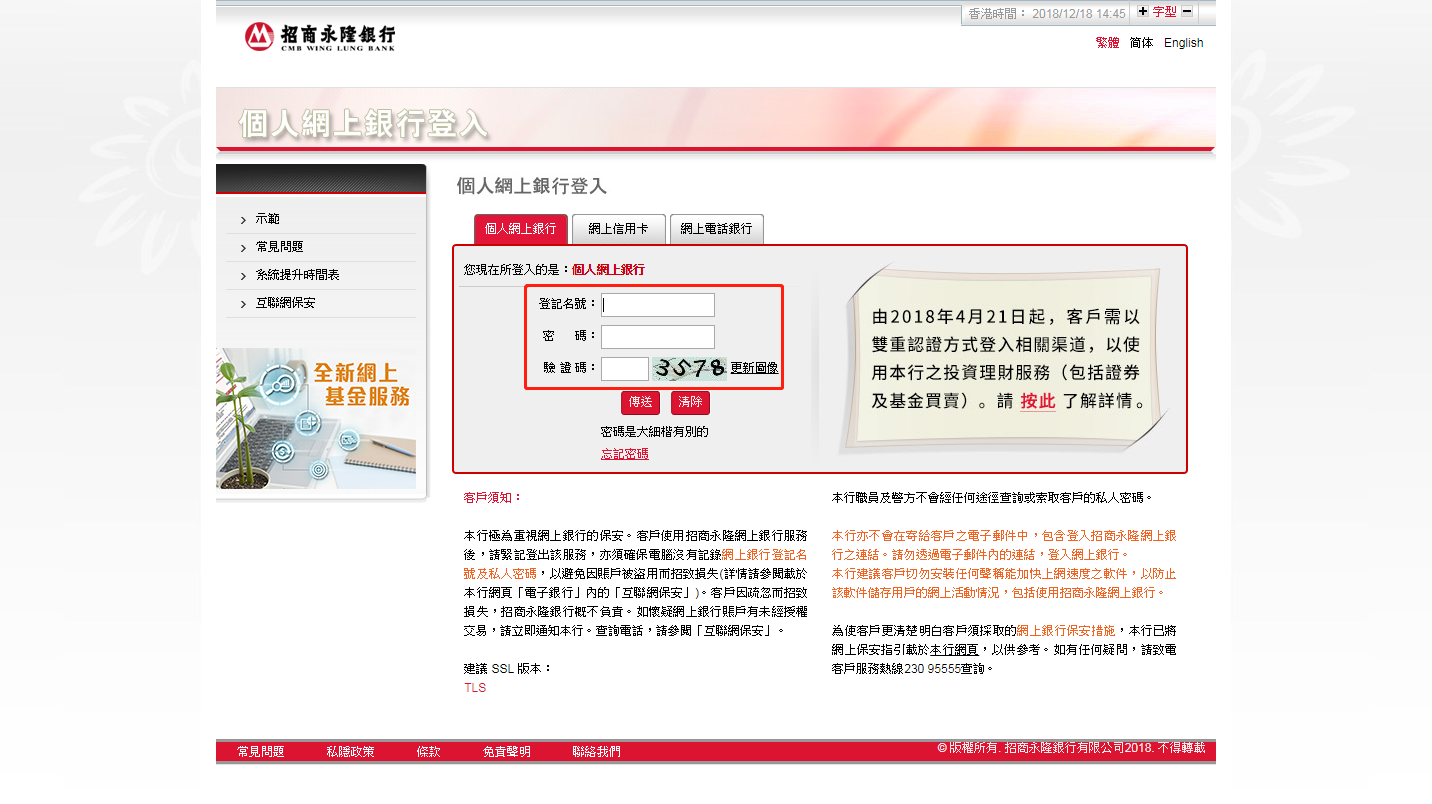Viewport: 1432px width, 804px height.
Task: Open footer 私隱政策 link
Action: point(350,752)
